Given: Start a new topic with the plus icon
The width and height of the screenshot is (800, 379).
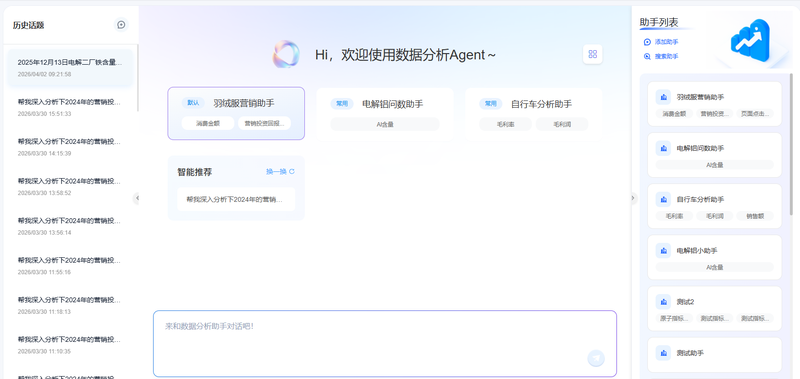Looking at the screenshot, I should coord(121,24).
